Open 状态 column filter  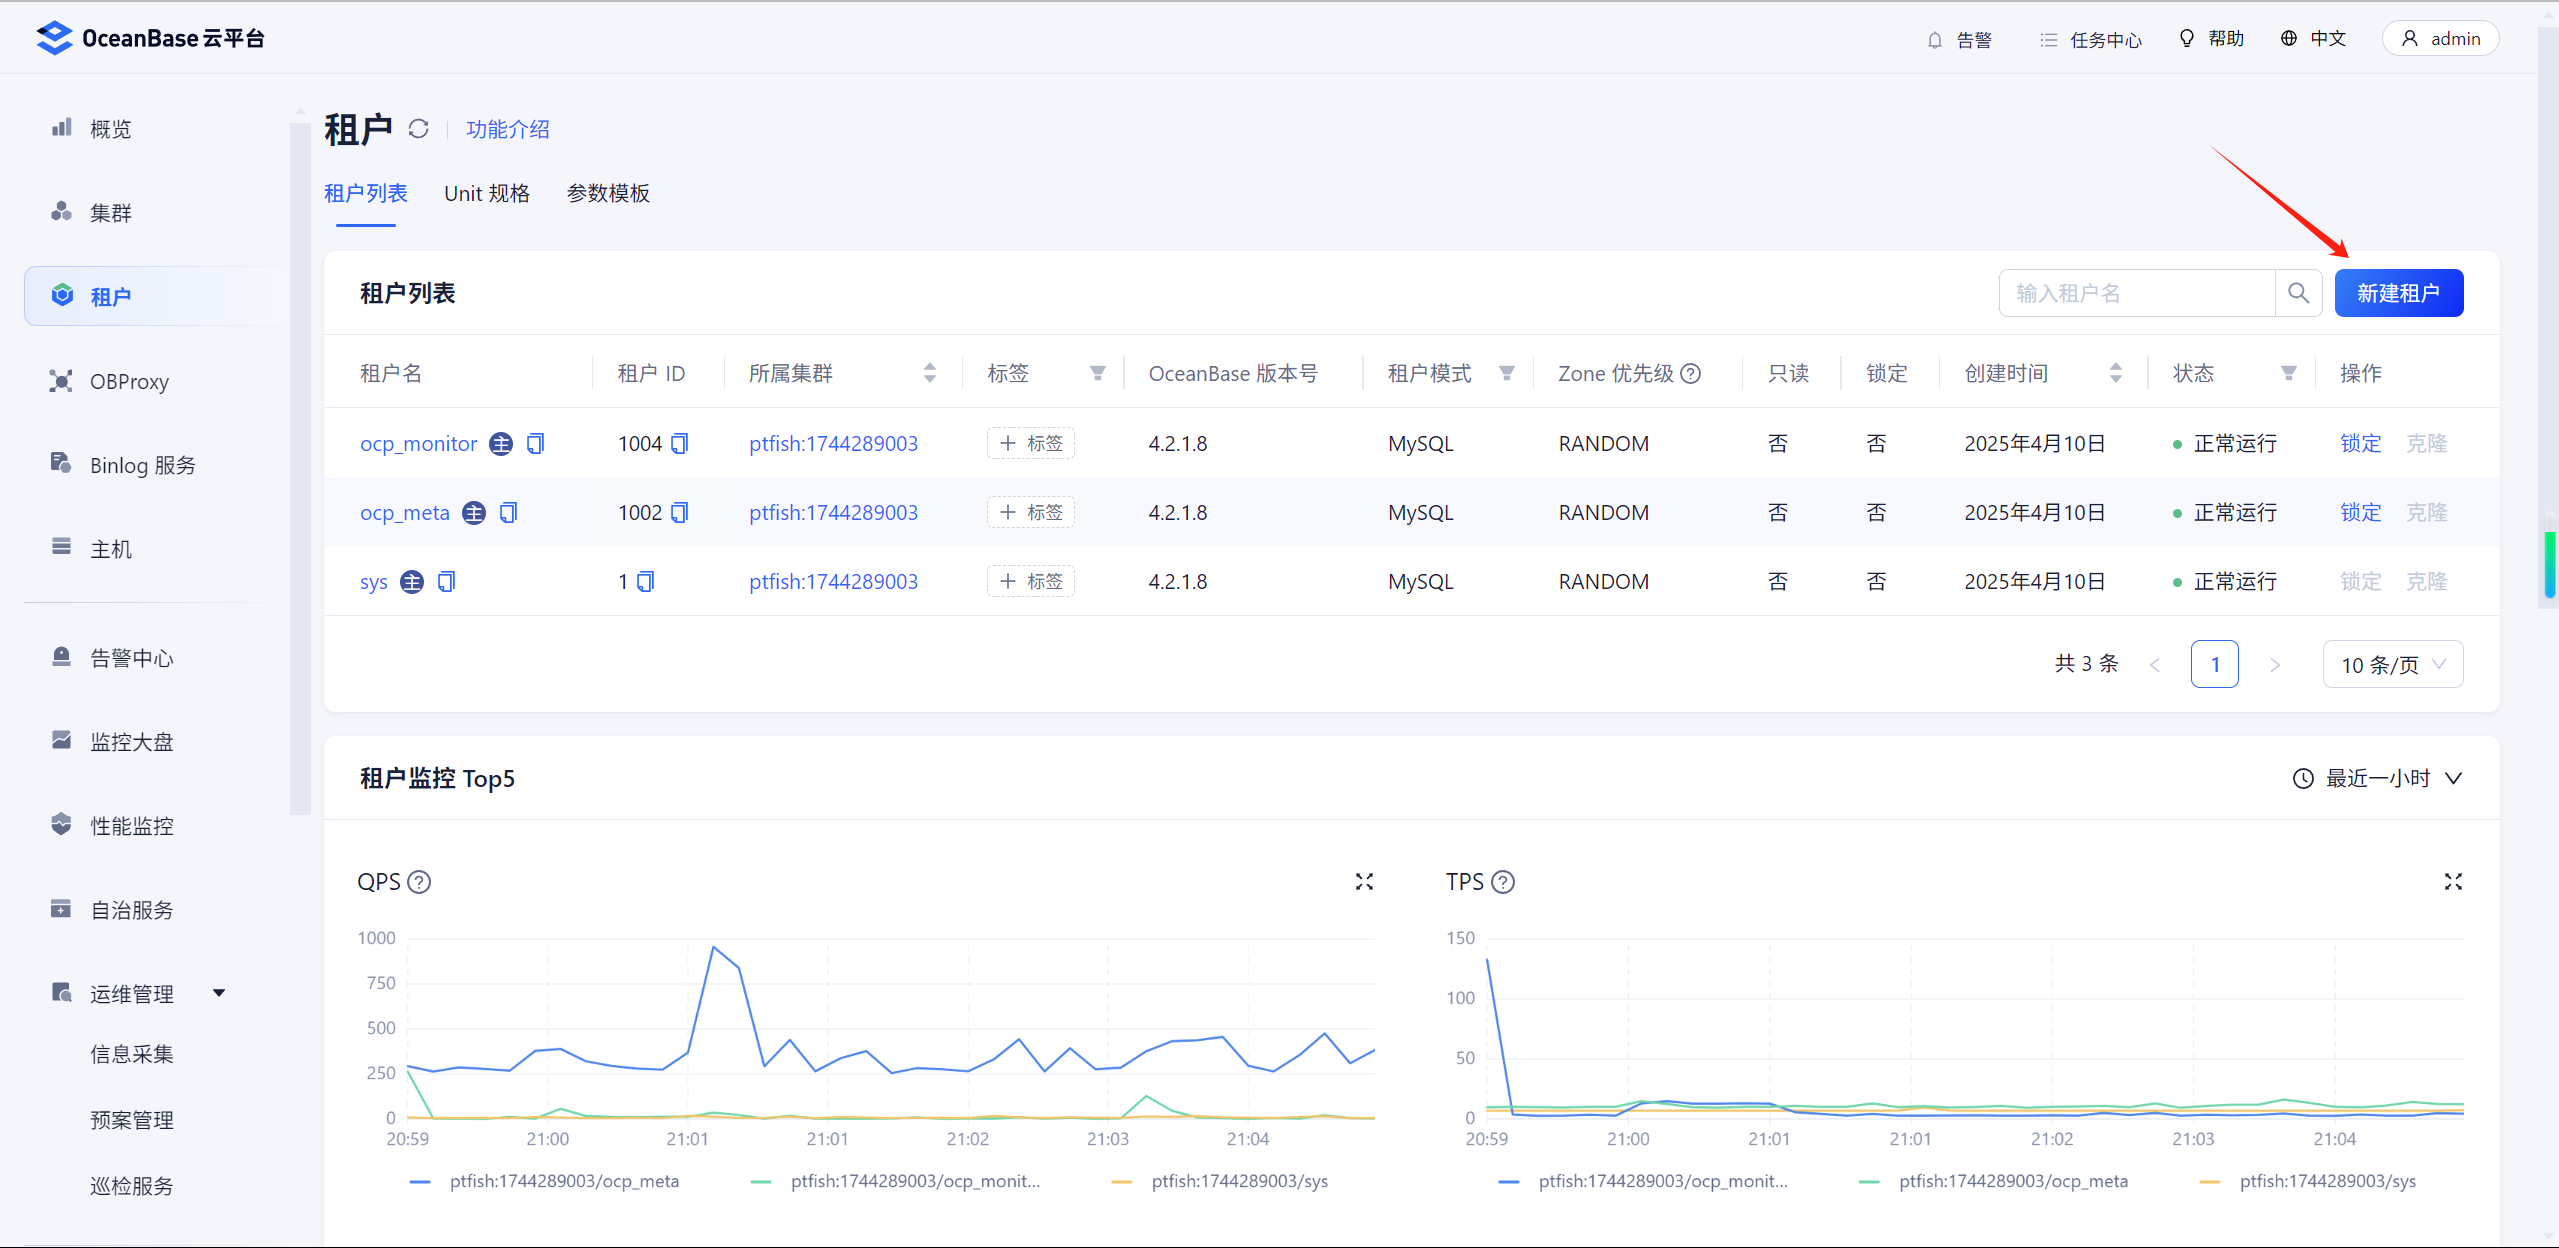click(x=2288, y=373)
